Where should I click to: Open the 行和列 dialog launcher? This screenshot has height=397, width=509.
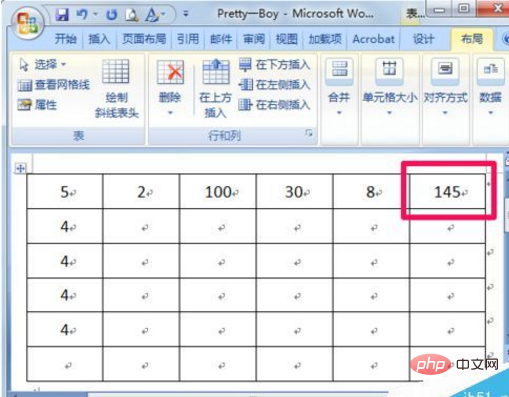coord(309,134)
